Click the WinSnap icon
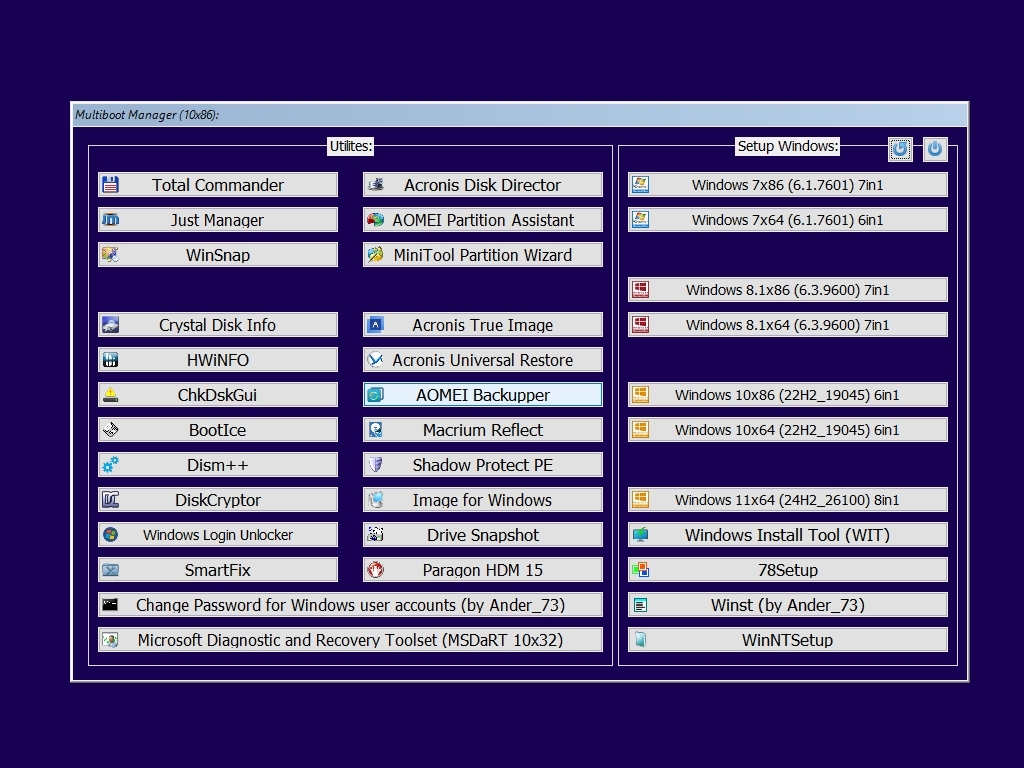1024x768 pixels. point(110,255)
